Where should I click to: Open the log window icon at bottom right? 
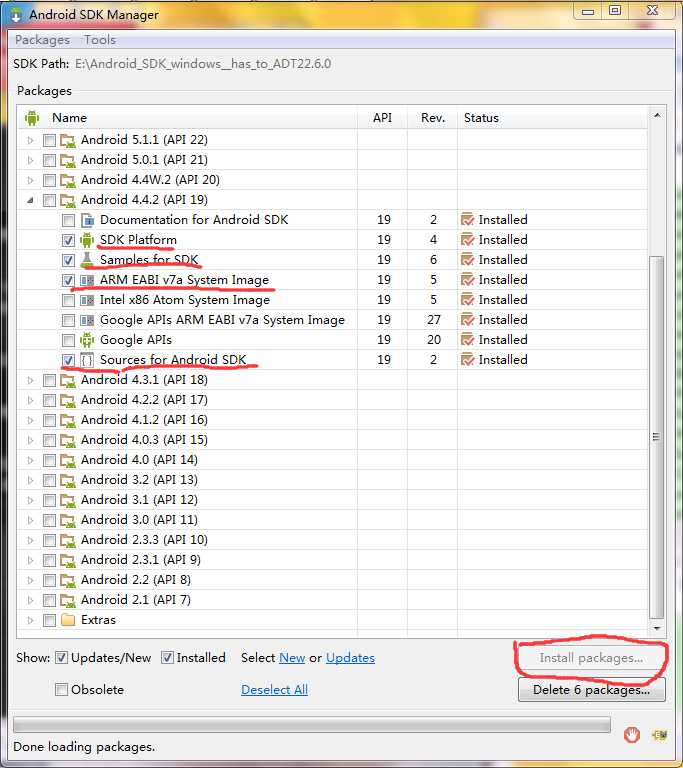(659, 735)
